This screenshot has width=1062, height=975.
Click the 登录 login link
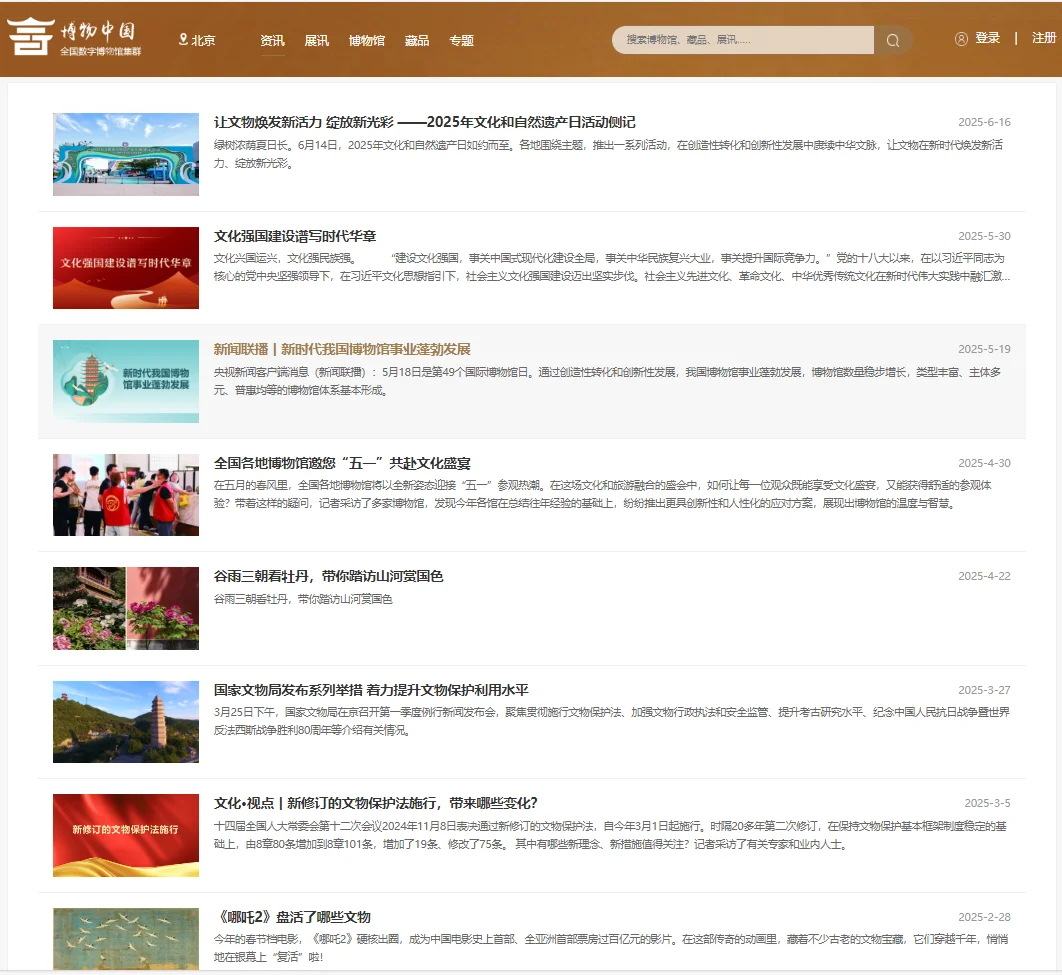[987, 39]
